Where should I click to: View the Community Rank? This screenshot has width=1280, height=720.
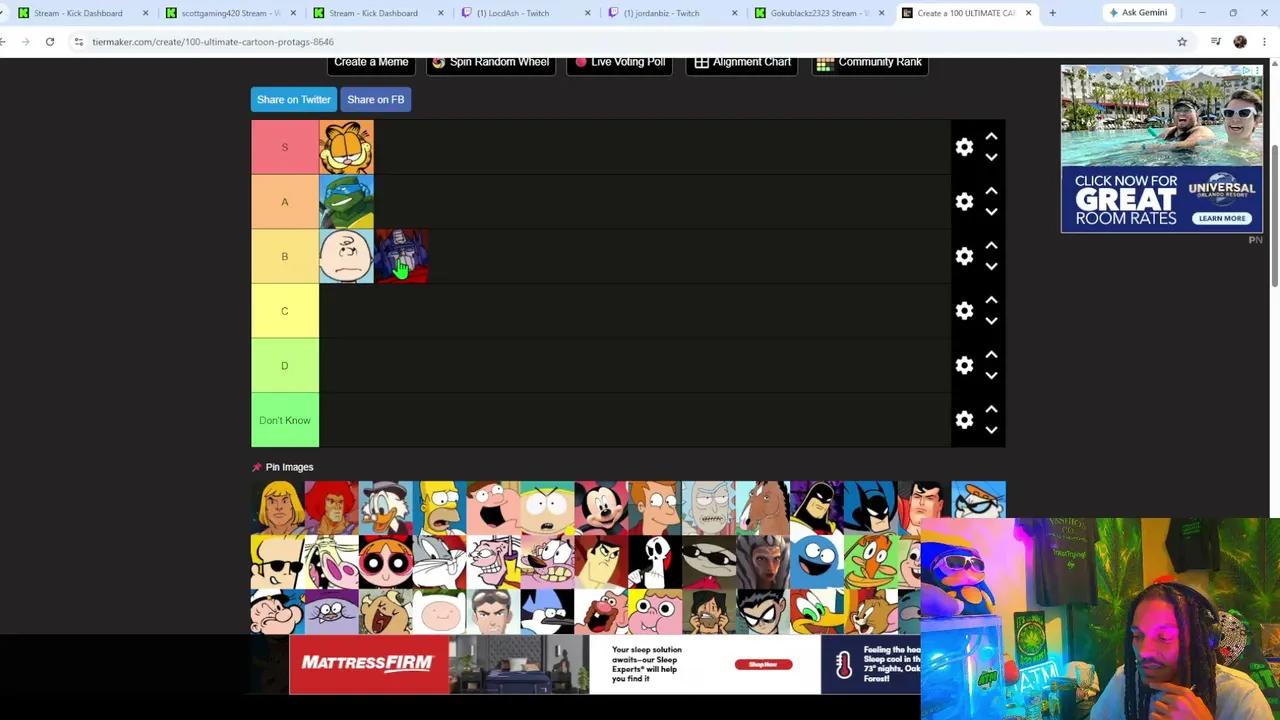pos(870,63)
